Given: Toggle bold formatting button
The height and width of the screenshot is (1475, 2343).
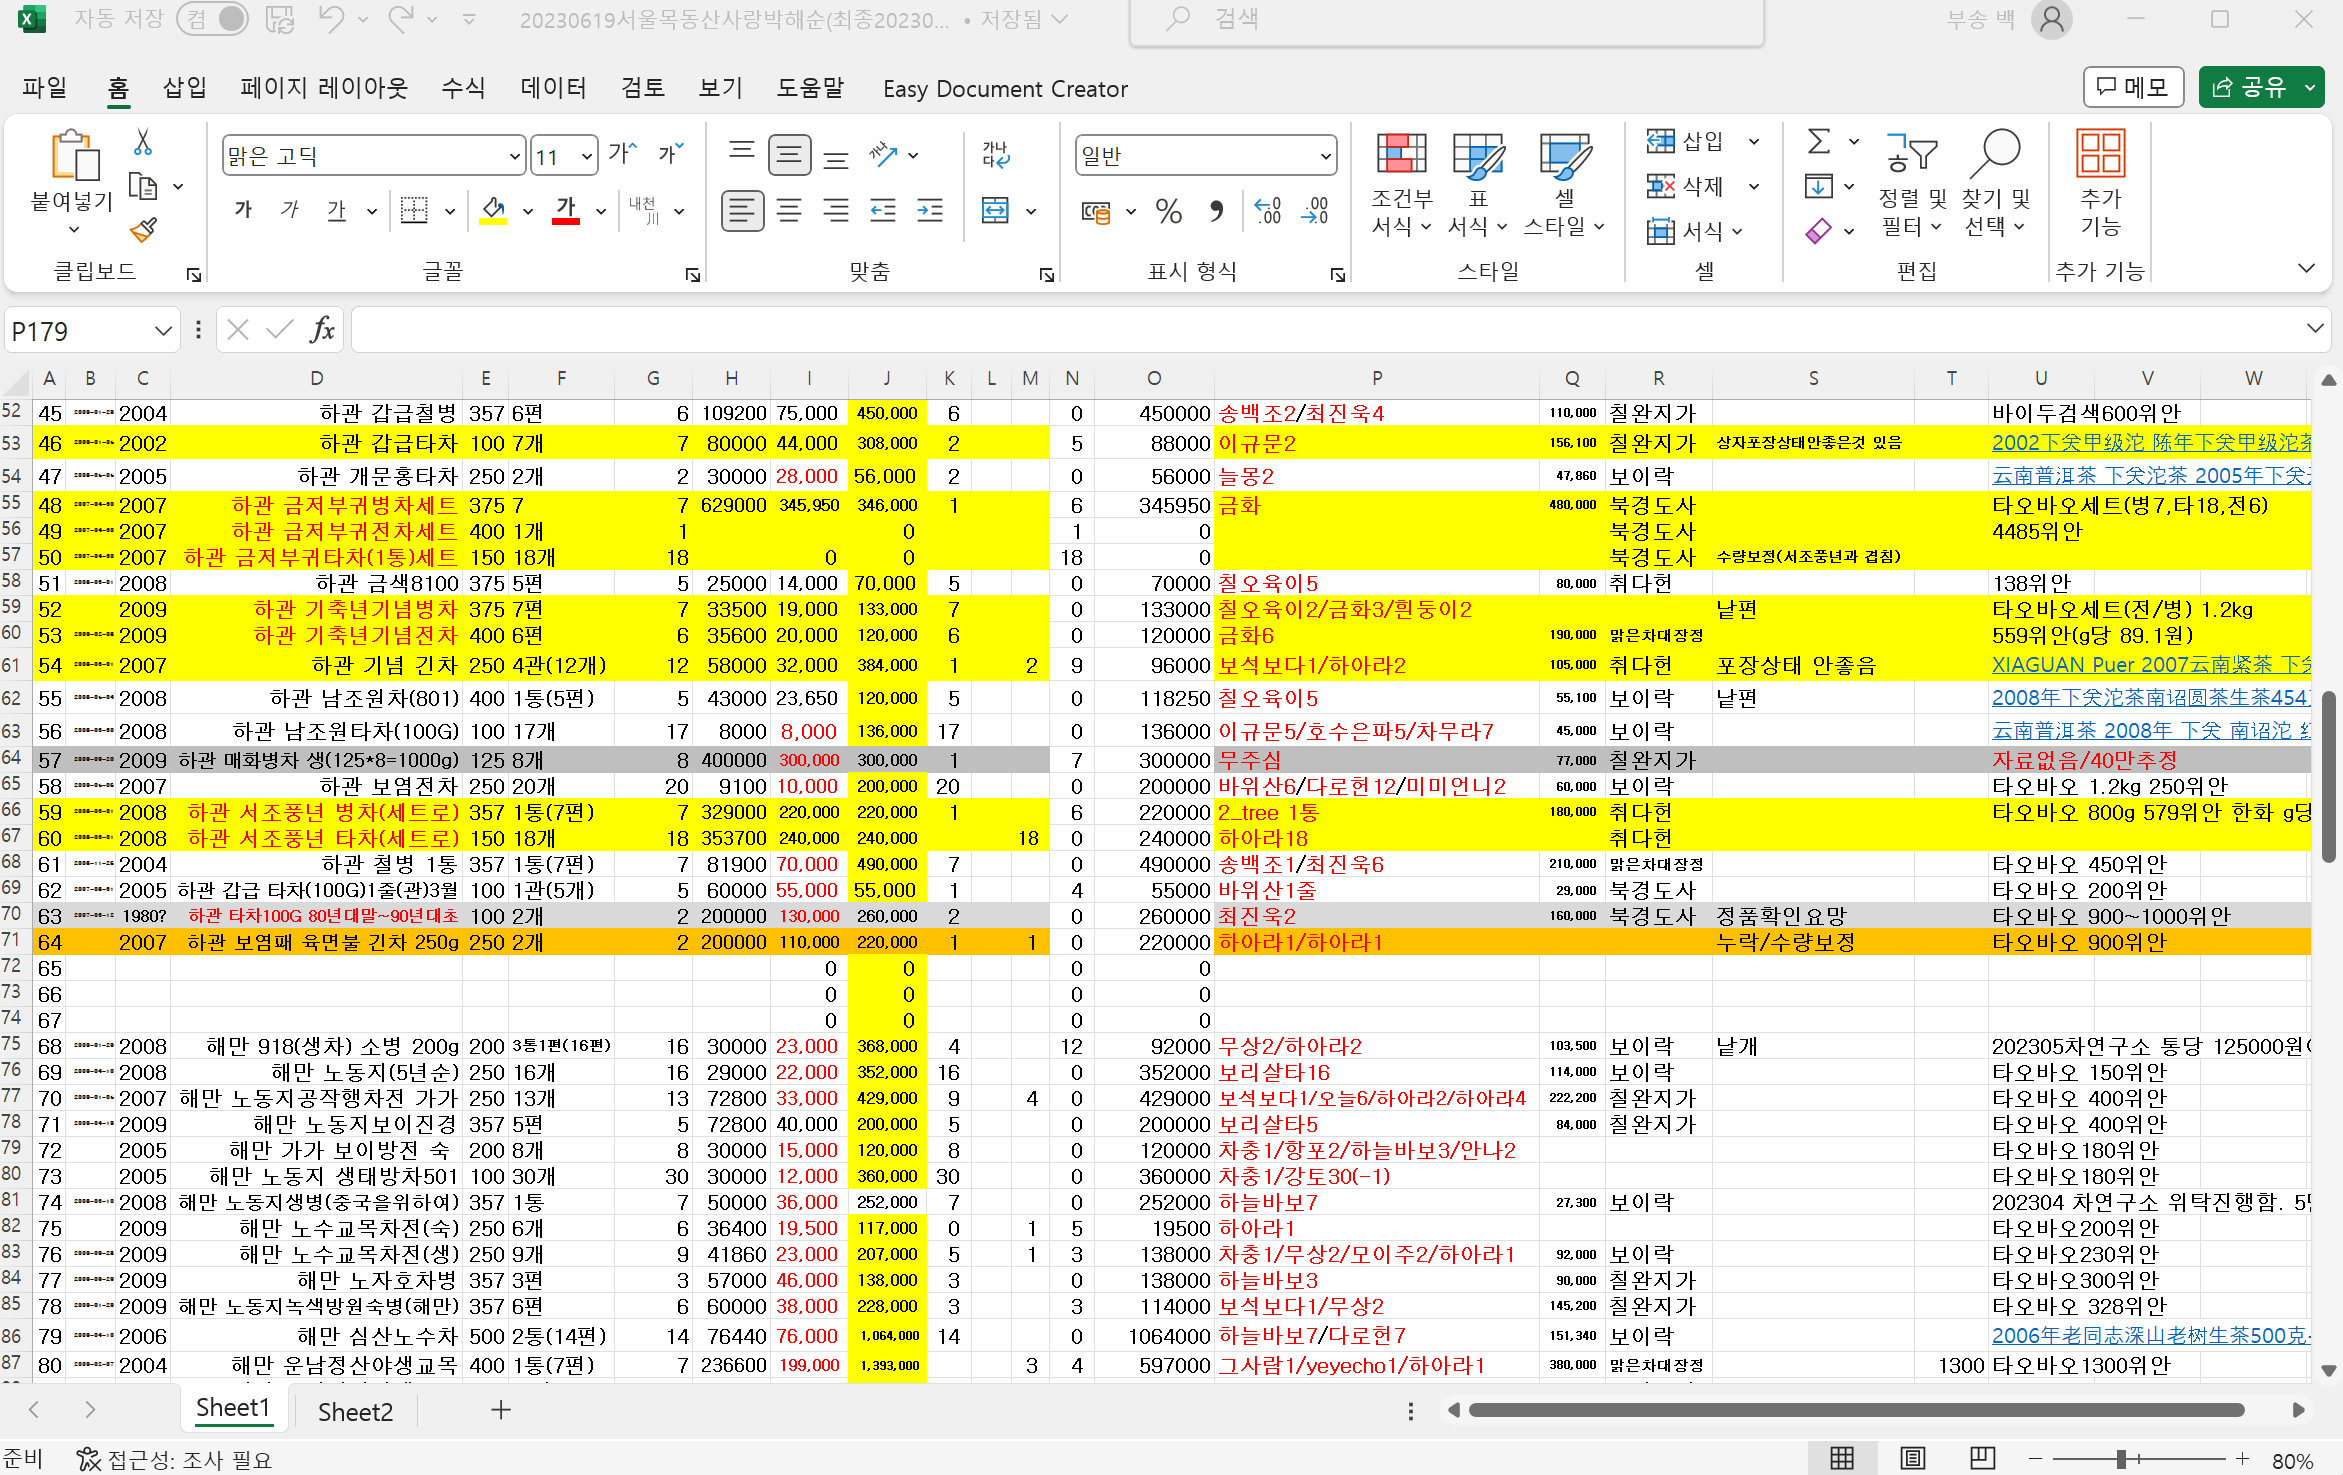Looking at the screenshot, I should [x=243, y=210].
